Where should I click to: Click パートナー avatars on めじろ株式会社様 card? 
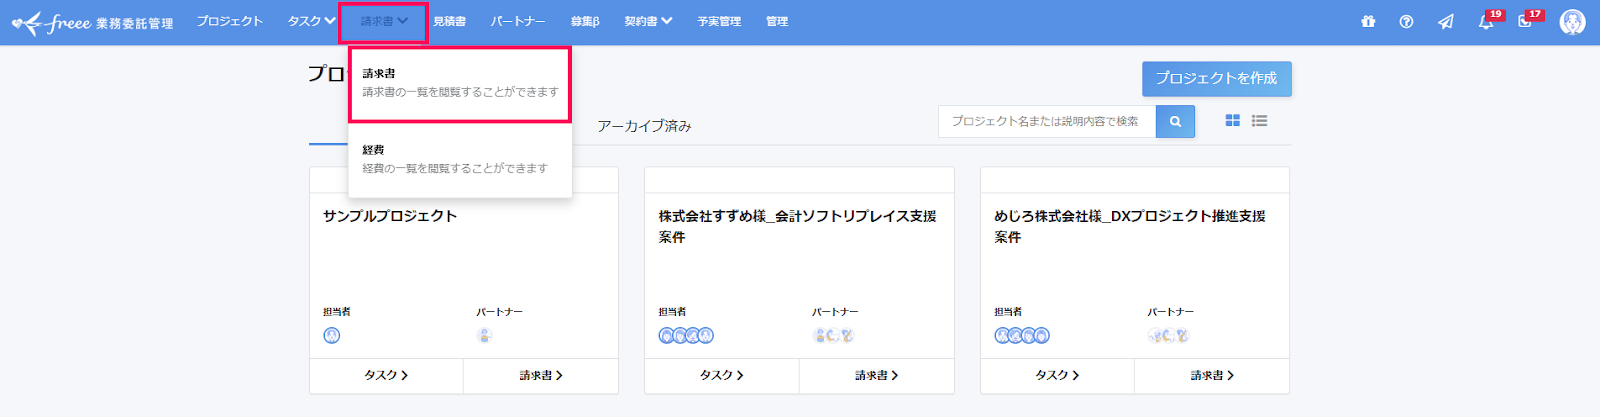point(1169,336)
